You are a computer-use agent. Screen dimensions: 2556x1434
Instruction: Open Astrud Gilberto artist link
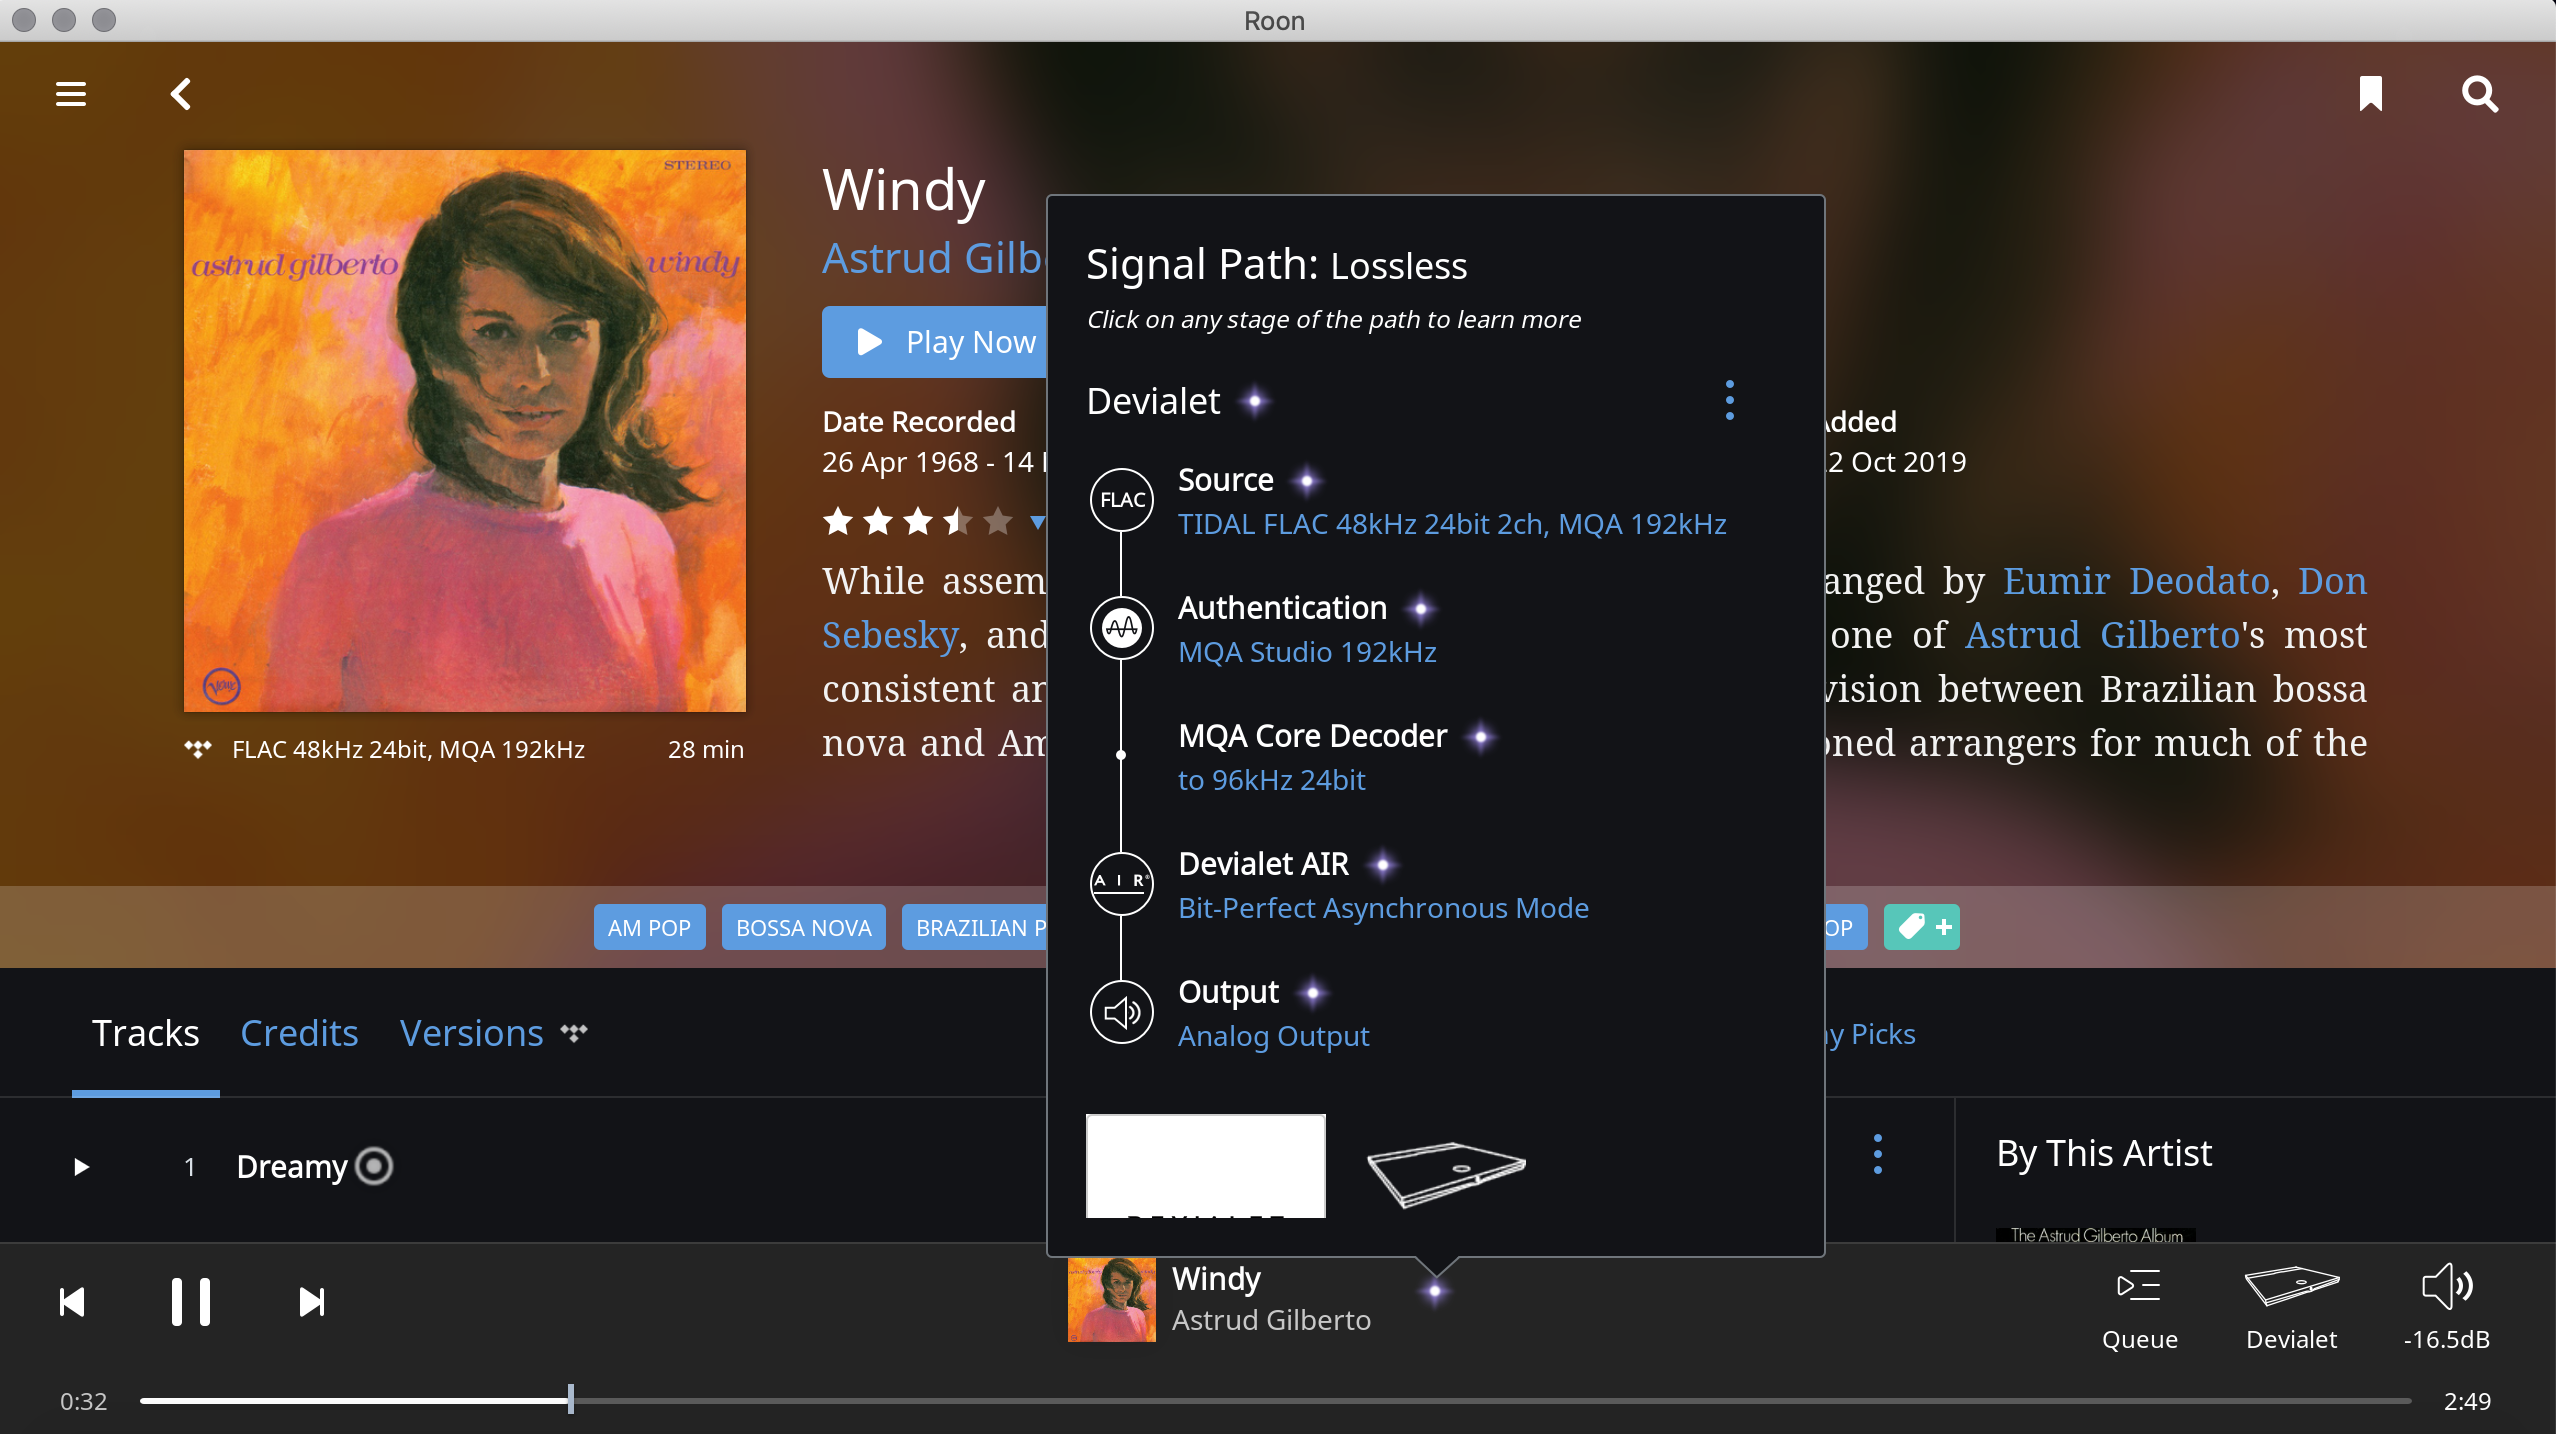(934, 258)
